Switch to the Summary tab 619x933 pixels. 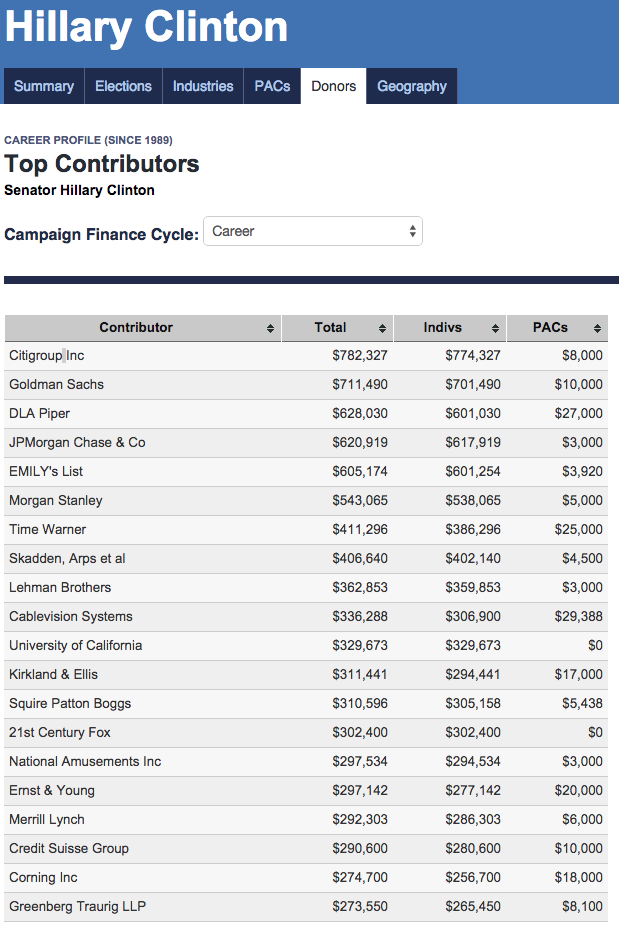[44, 86]
